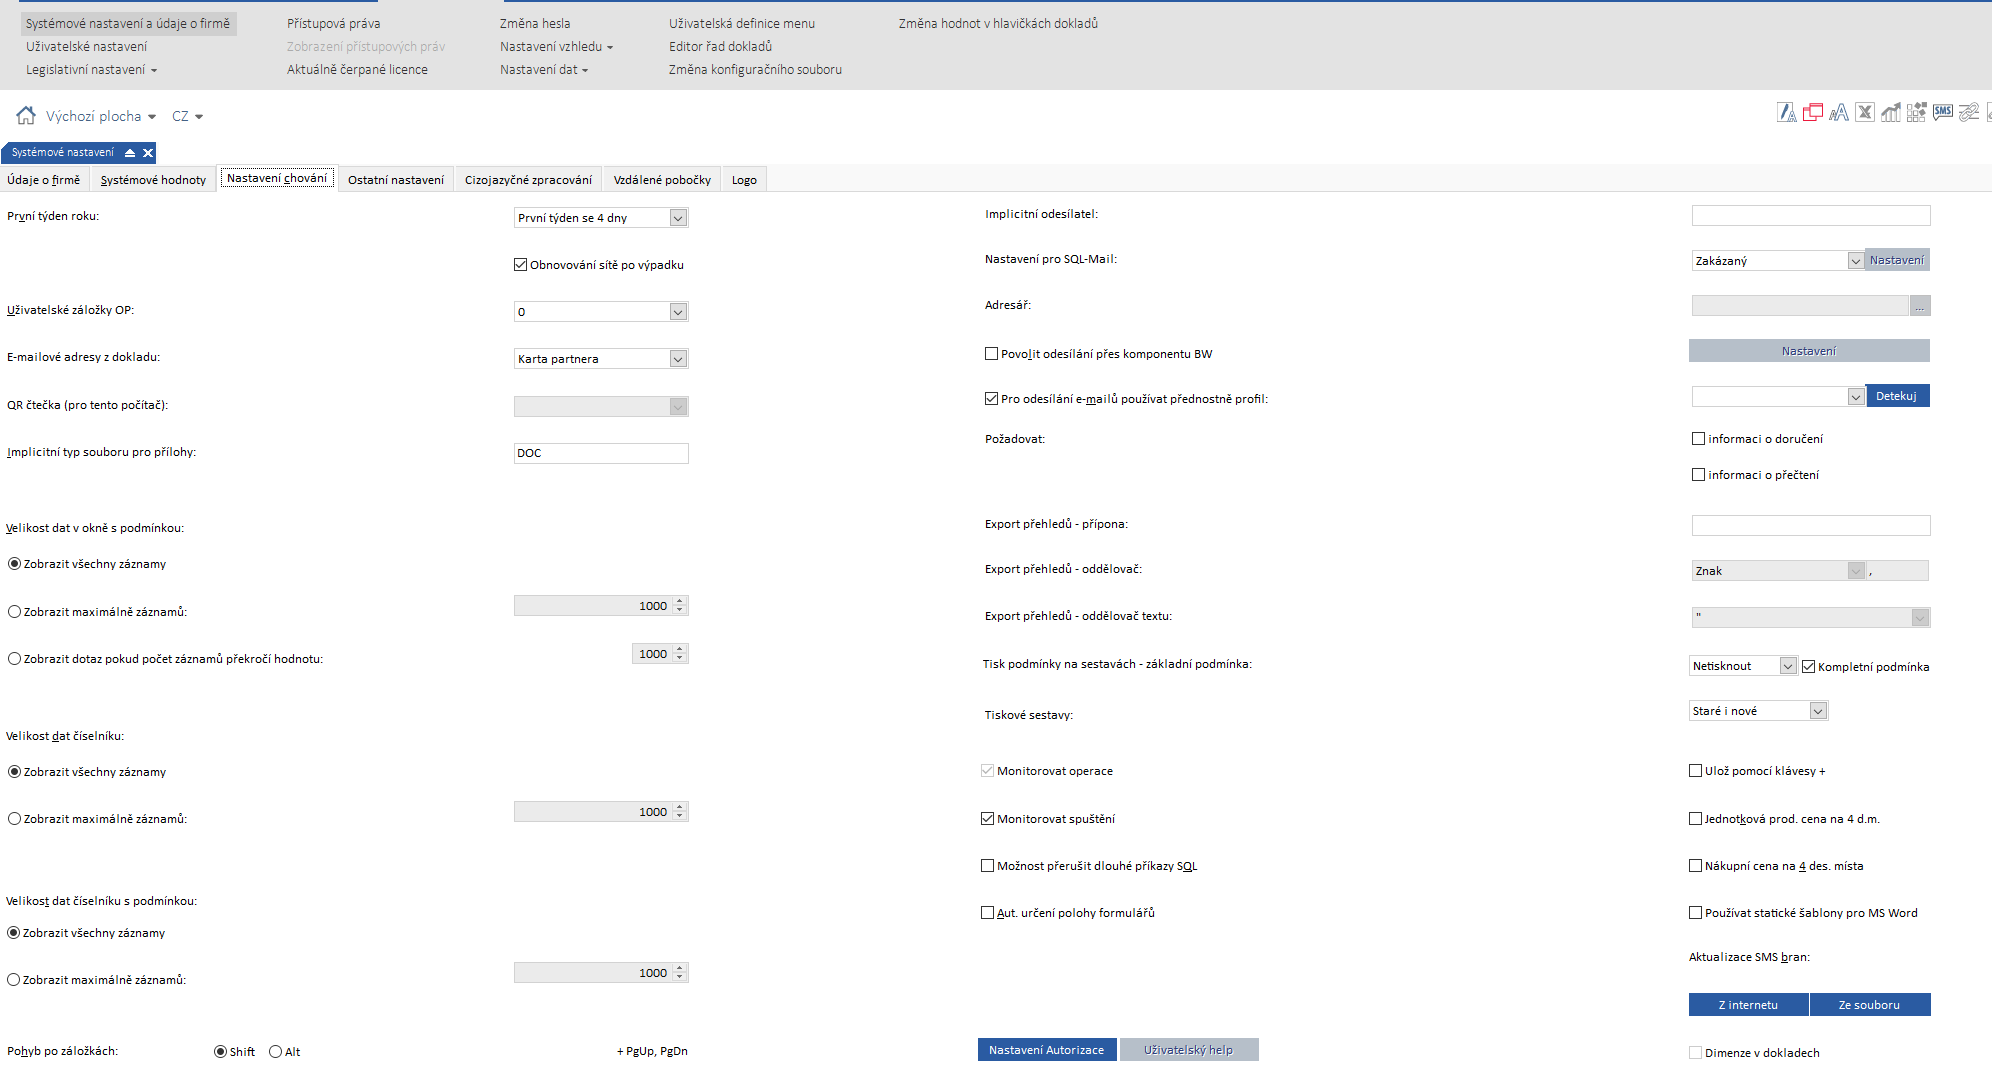Open the E-mailové adresy z dokladu dropdown

(678, 359)
